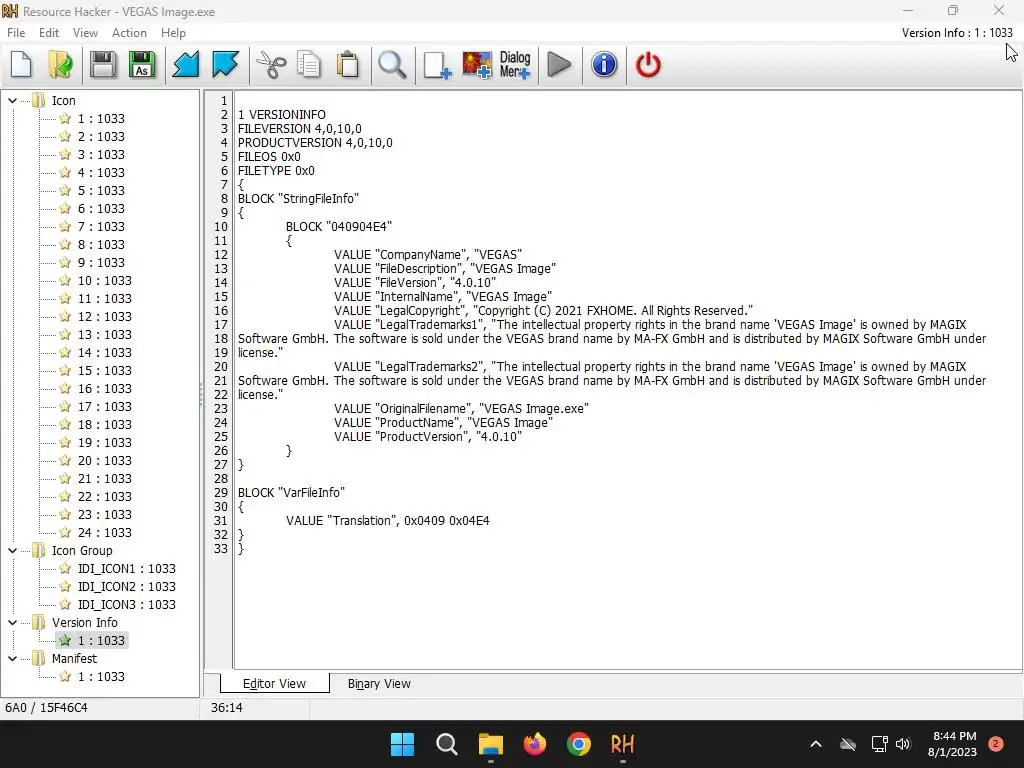Open File Explorer from the taskbar

click(x=490, y=744)
